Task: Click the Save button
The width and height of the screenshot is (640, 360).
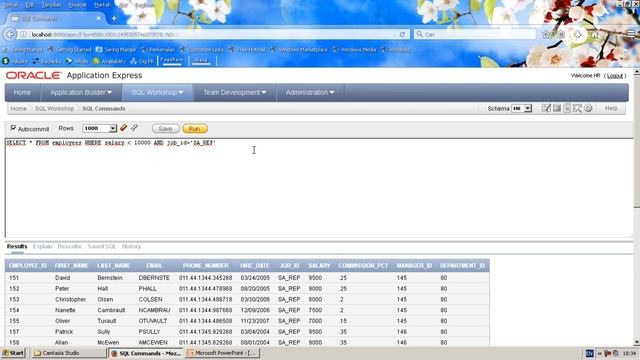Action: tap(165, 129)
